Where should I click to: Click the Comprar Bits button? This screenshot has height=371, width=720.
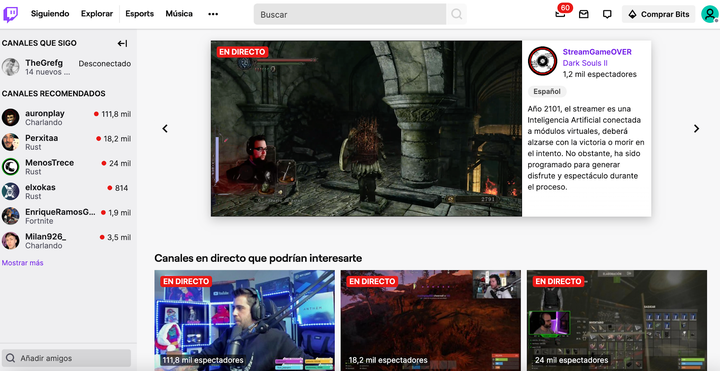click(658, 14)
